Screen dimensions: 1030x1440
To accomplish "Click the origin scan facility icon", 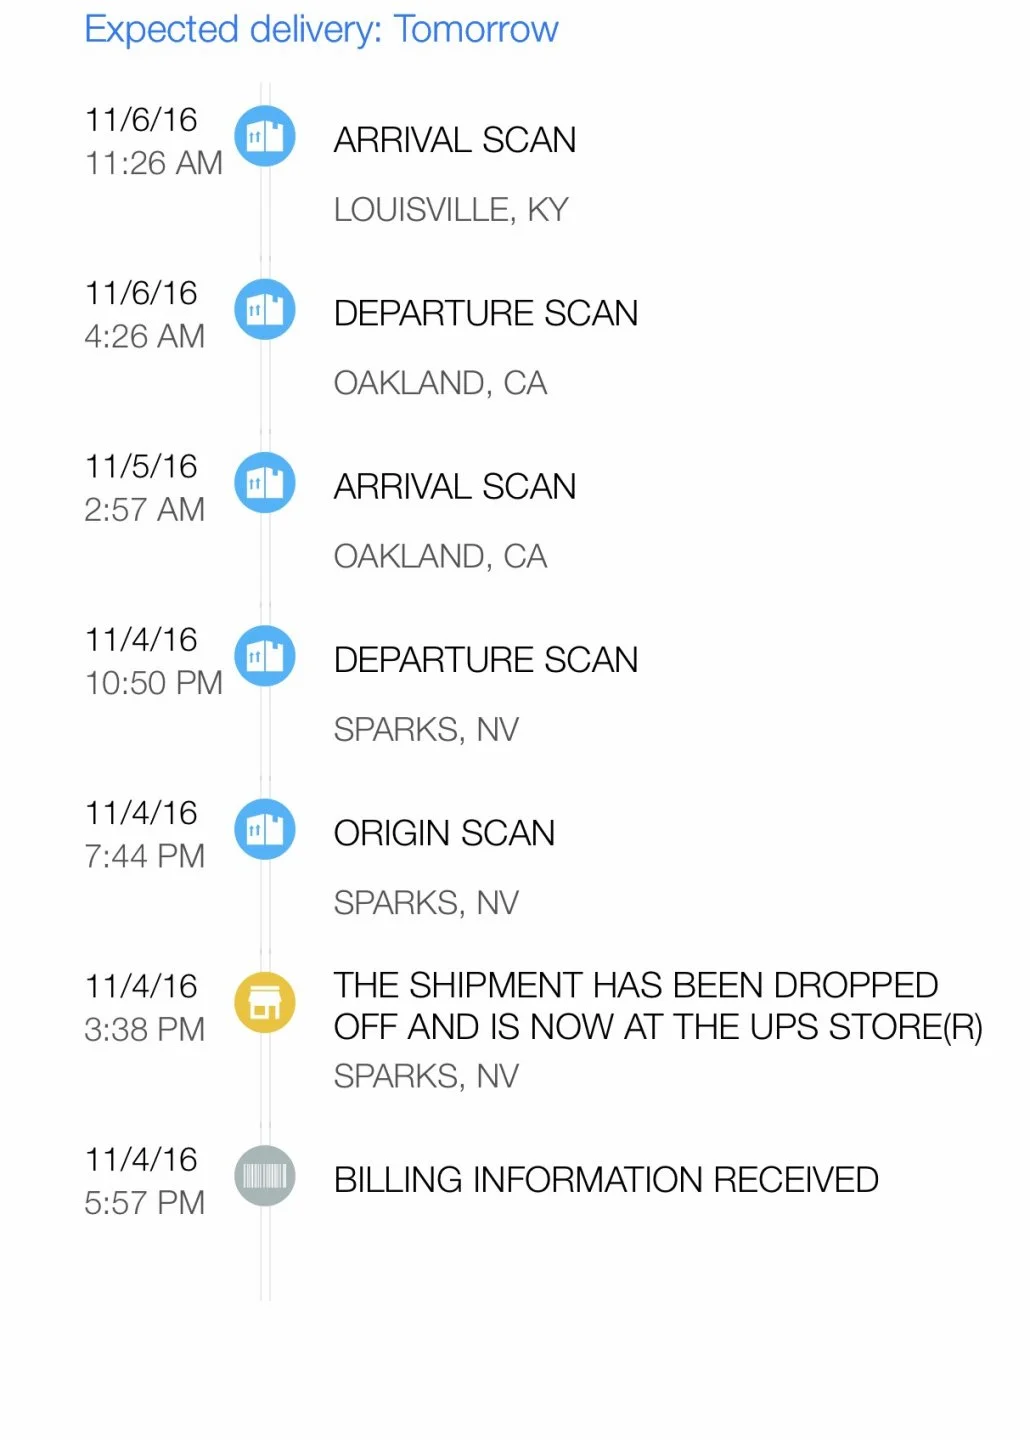I will click(x=265, y=829).
